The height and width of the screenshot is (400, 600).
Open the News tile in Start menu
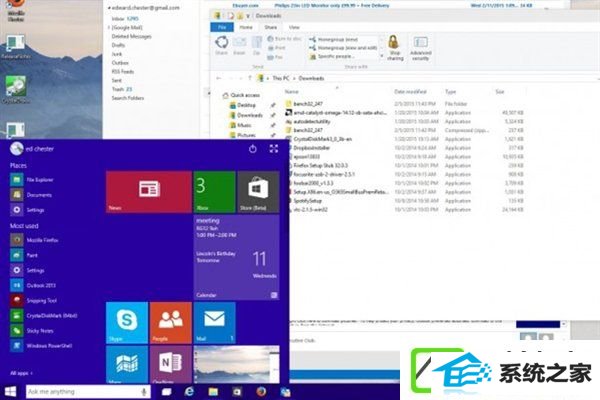[148, 191]
